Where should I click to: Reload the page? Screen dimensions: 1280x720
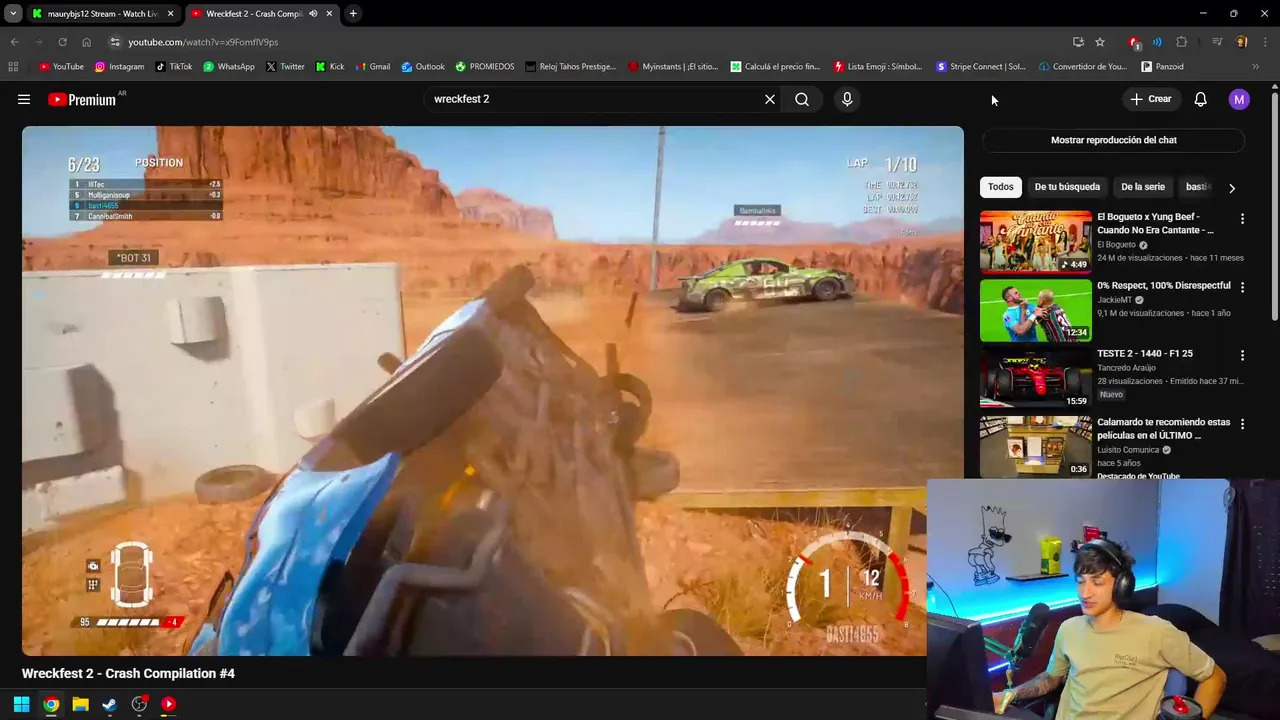coord(62,42)
